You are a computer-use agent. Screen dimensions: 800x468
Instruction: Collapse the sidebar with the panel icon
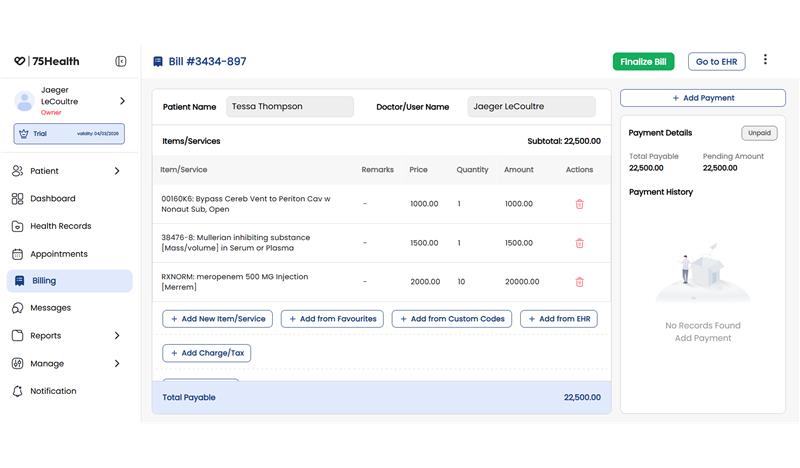click(121, 61)
